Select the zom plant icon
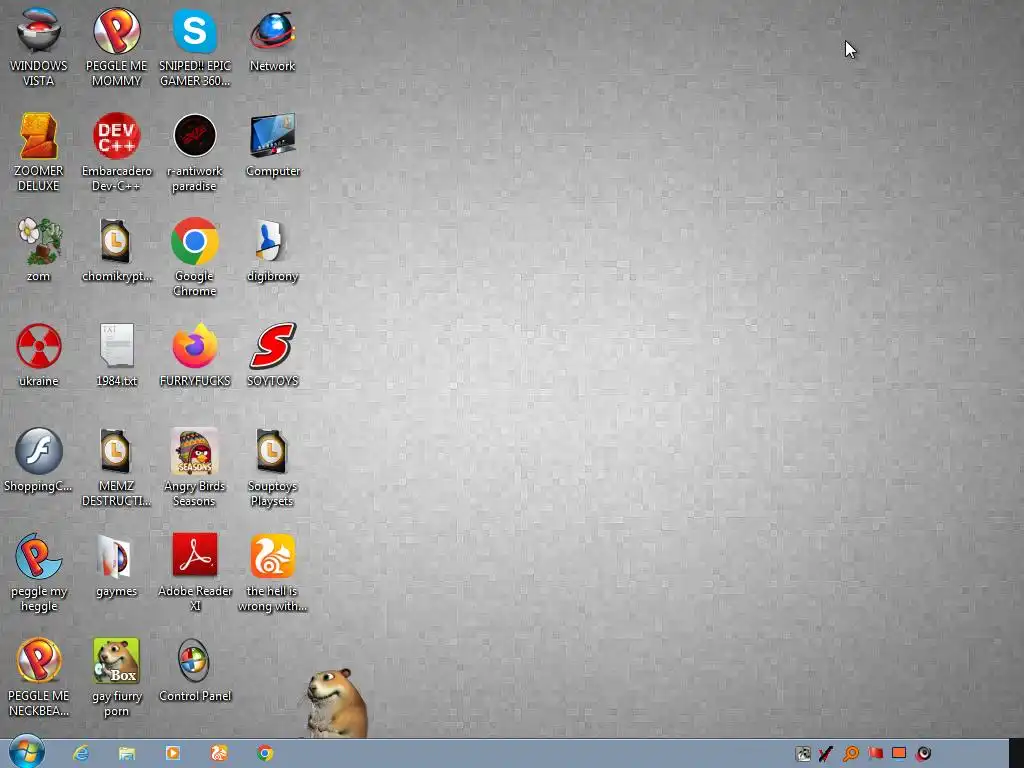1024x768 pixels. [38, 249]
